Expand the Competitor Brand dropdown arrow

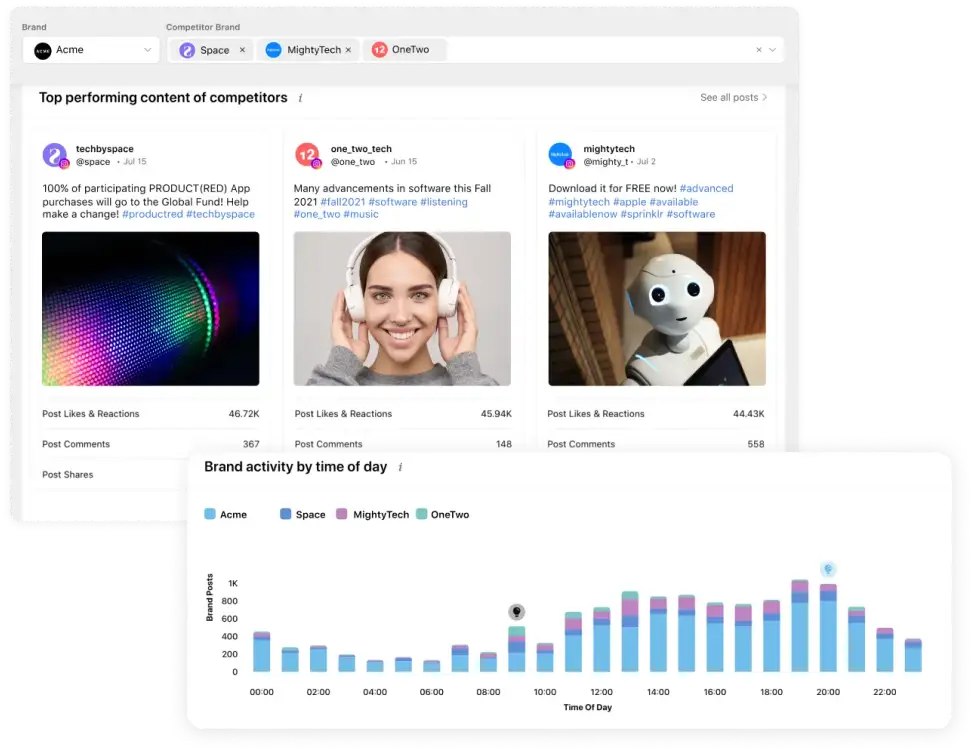(773, 50)
